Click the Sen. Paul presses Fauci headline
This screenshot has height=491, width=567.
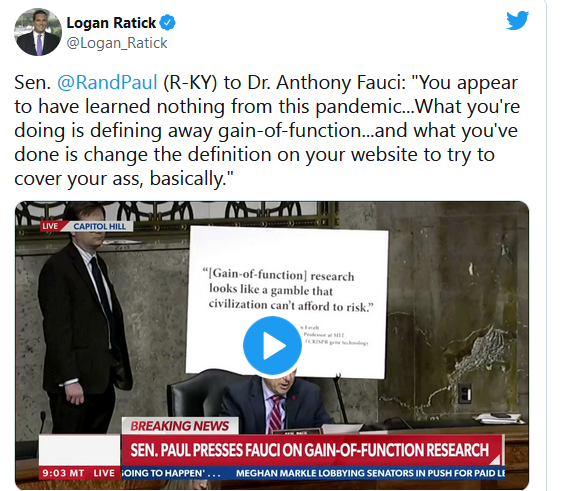tap(311, 450)
